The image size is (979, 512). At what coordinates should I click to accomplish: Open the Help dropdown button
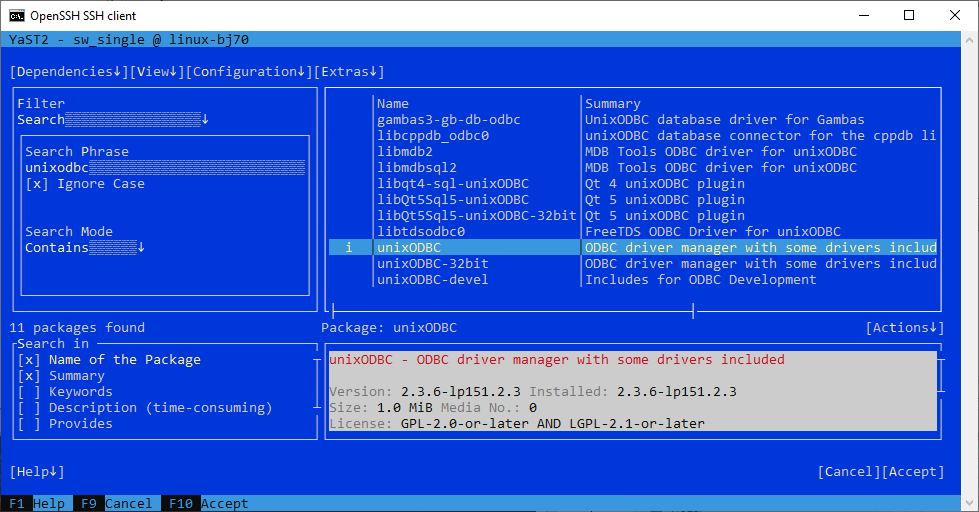coord(37,471)
